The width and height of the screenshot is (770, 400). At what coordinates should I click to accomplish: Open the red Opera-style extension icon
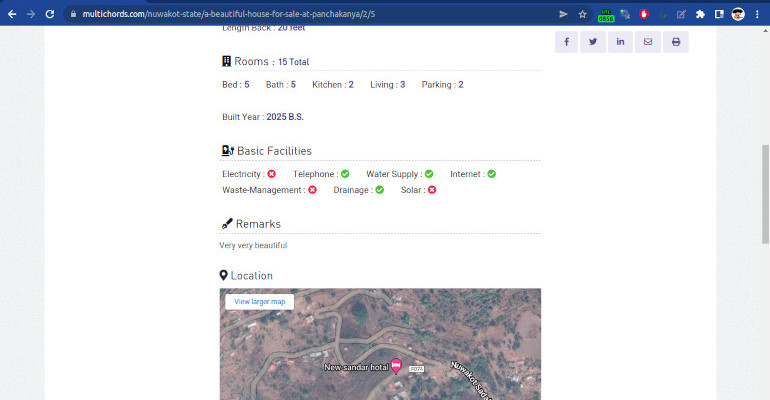tap(644, 14)
